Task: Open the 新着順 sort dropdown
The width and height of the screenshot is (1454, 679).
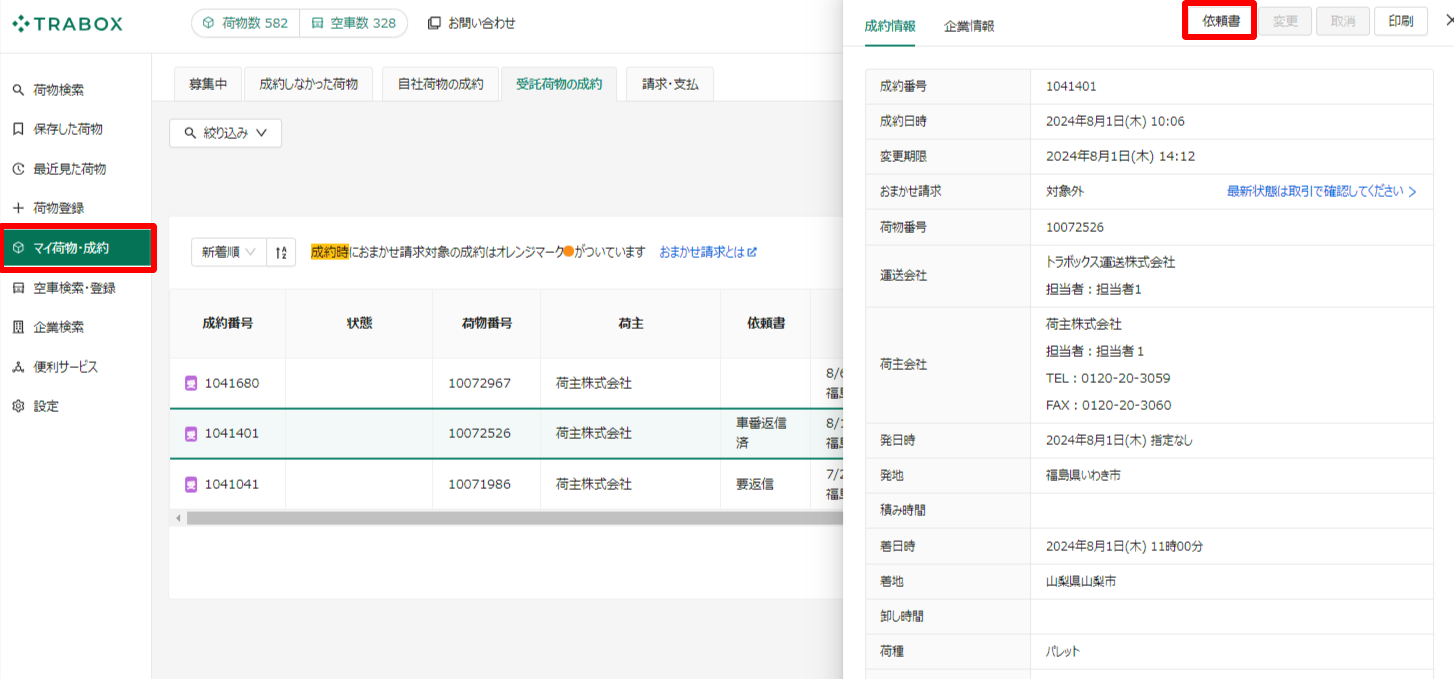Action: pos(229,252)
